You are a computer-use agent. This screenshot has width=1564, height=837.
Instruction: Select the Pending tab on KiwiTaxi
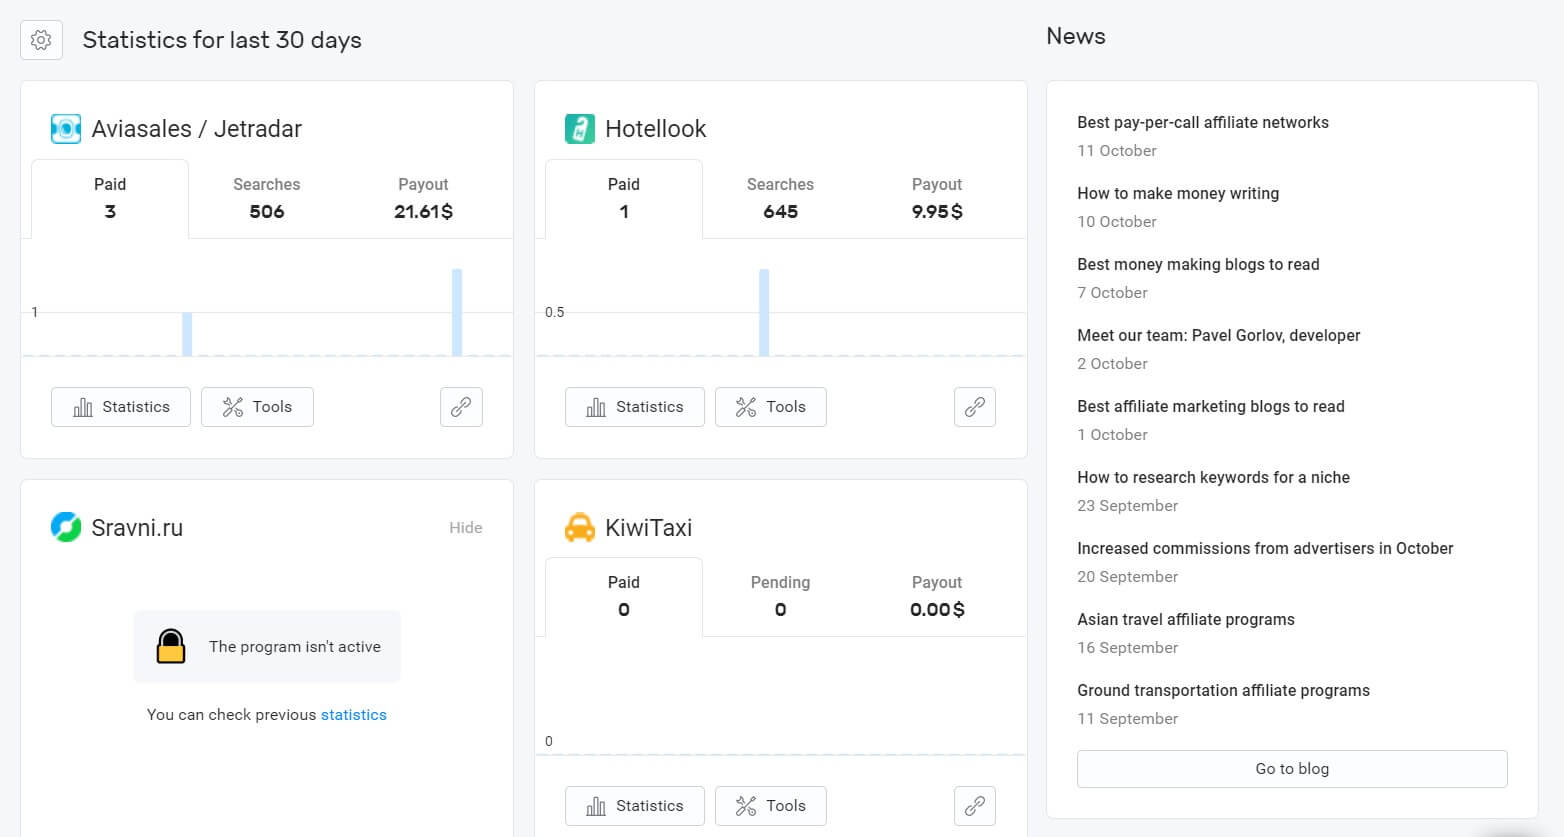(780, 596)
